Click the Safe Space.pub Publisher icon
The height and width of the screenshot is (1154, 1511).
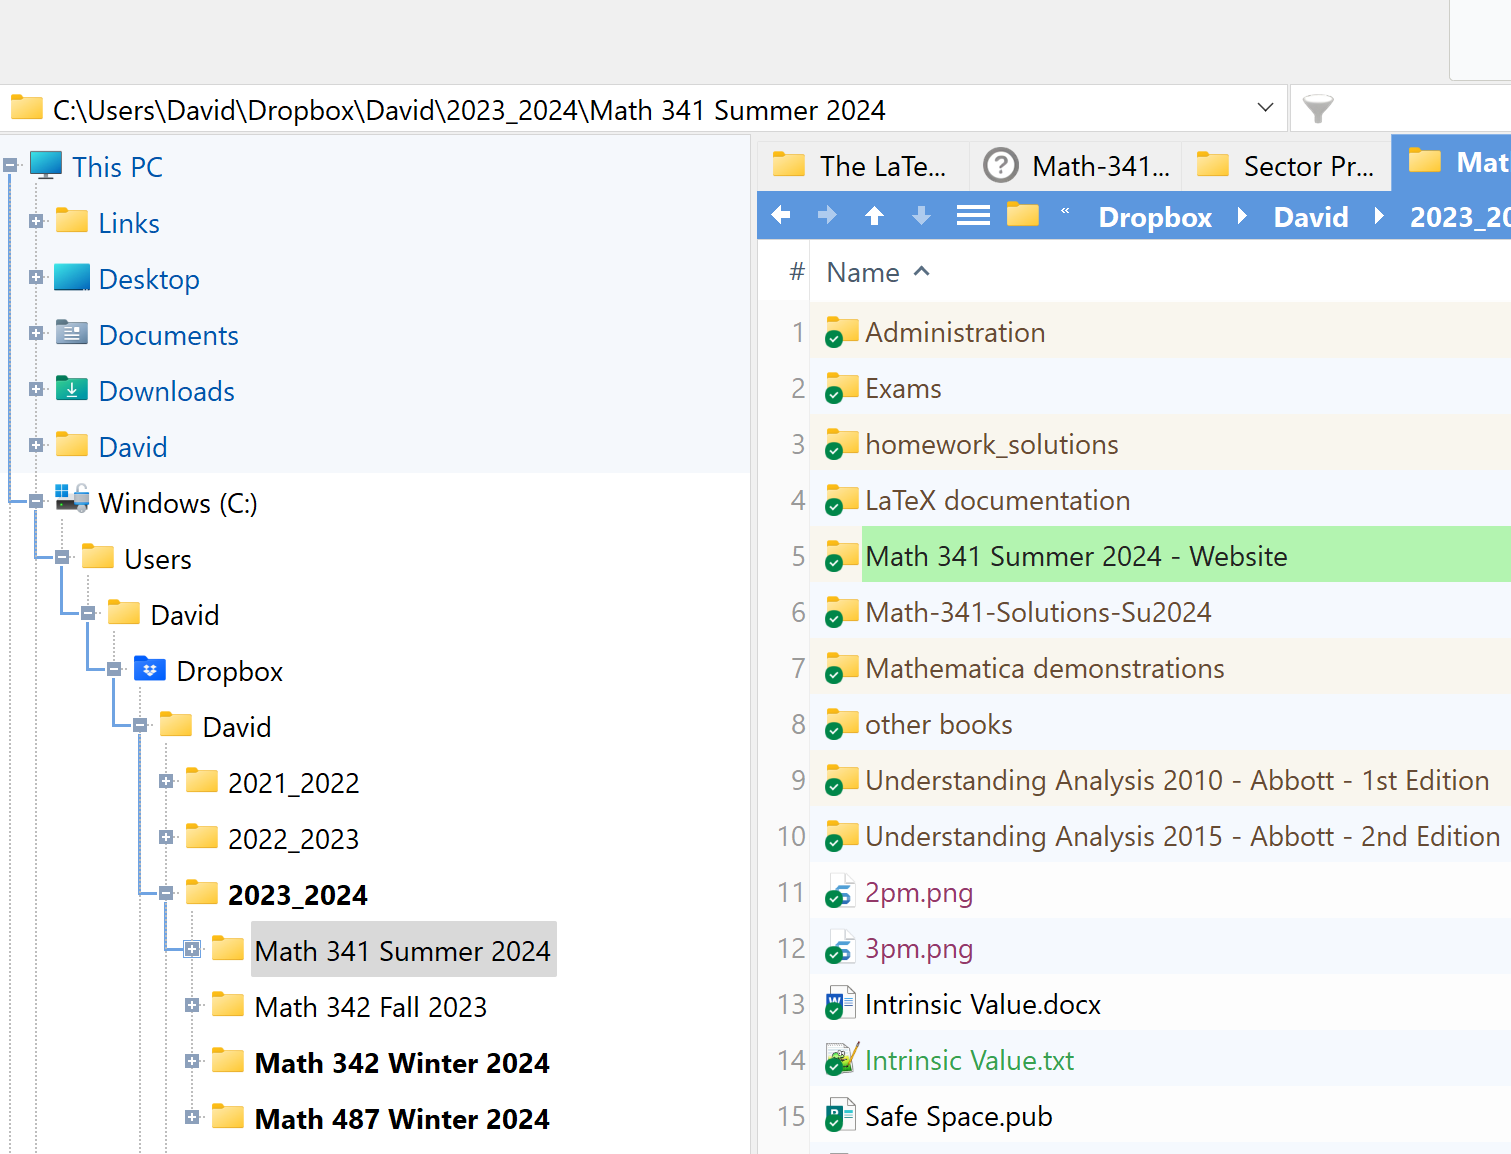tap(840, 1116)
